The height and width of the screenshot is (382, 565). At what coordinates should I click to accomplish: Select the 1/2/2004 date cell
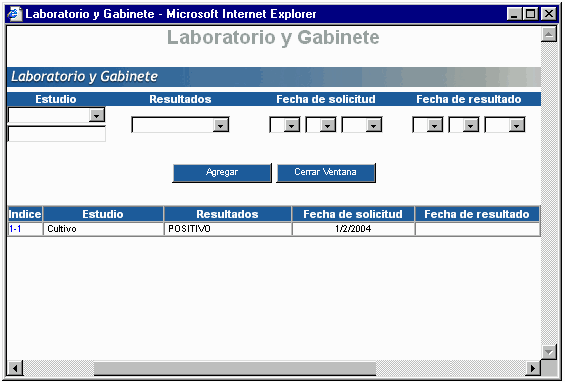click(353, 229)
